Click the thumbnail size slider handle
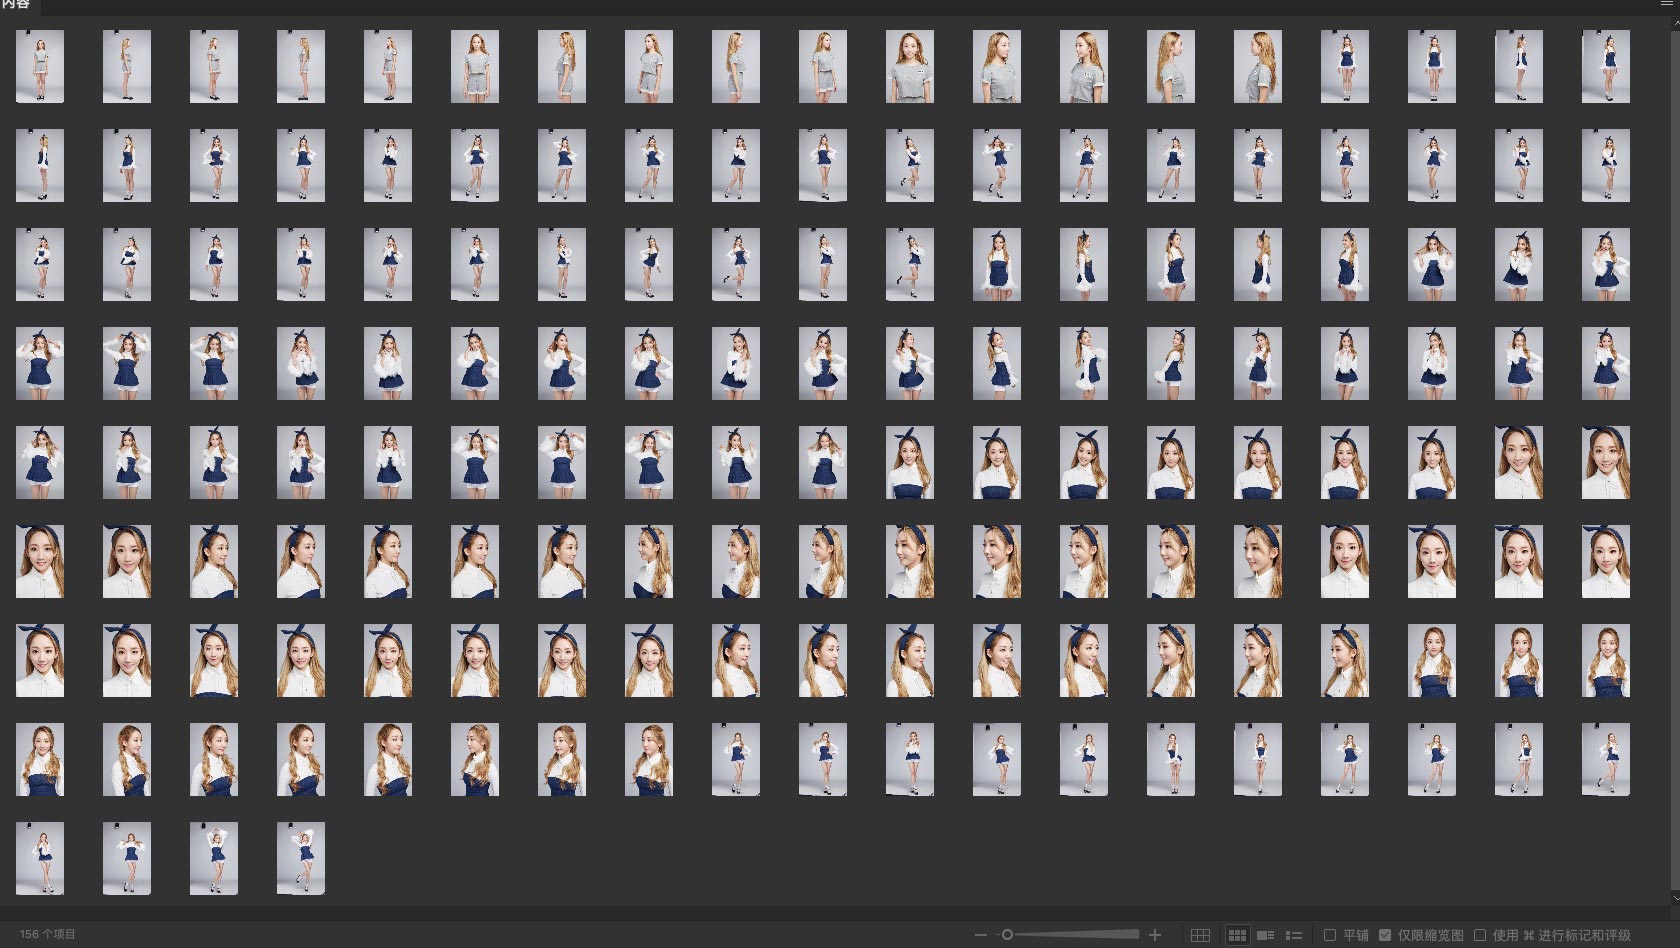The width and height of the screenshot is (1680, 948). 1007,935
